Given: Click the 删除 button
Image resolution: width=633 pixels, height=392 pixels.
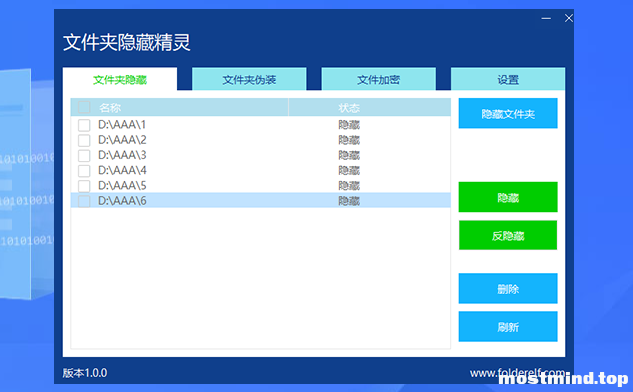Looking at the screenshot, I should pyautogui.click(x=508, y=288).
